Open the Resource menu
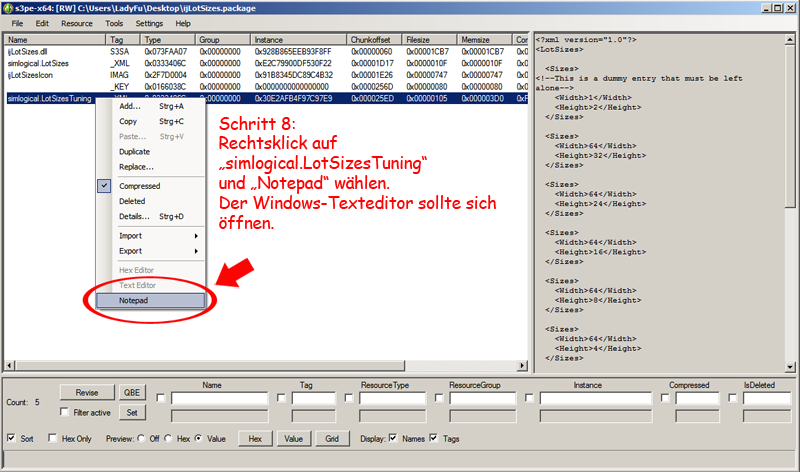The height and width of the screenshot is (472, 800). click(x=77, y=23)
